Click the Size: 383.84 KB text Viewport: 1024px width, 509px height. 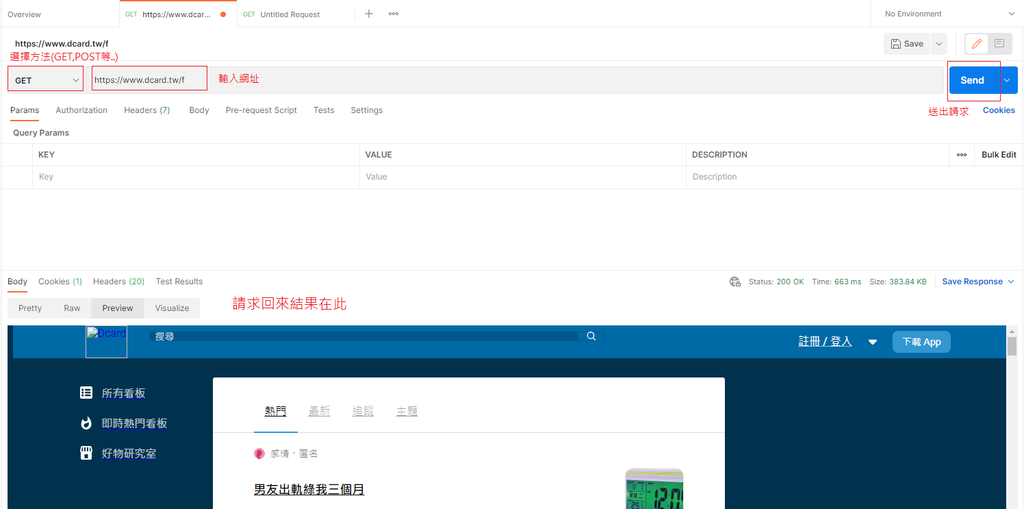pos(898,282)
